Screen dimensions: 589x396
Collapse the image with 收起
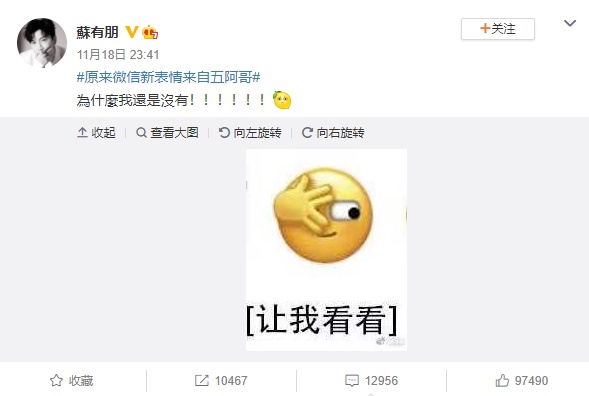(x=96, y=133)
